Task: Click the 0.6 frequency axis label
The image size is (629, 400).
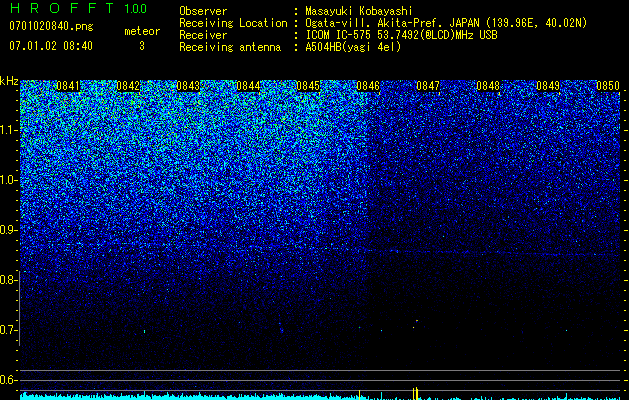Action: pyautogui.click(x=7, y=380)
